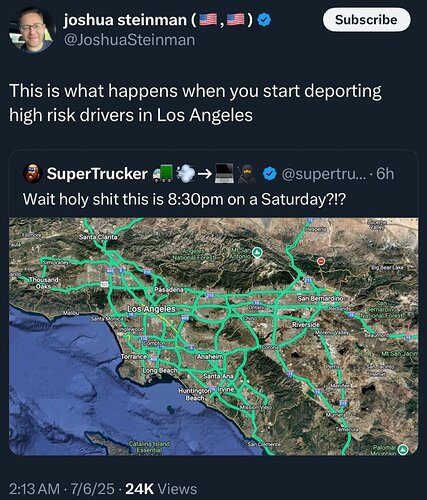Open quoted post text about 8:30pm Saturday
Viewport: 427px width, 500px height.
pos(184,199)
